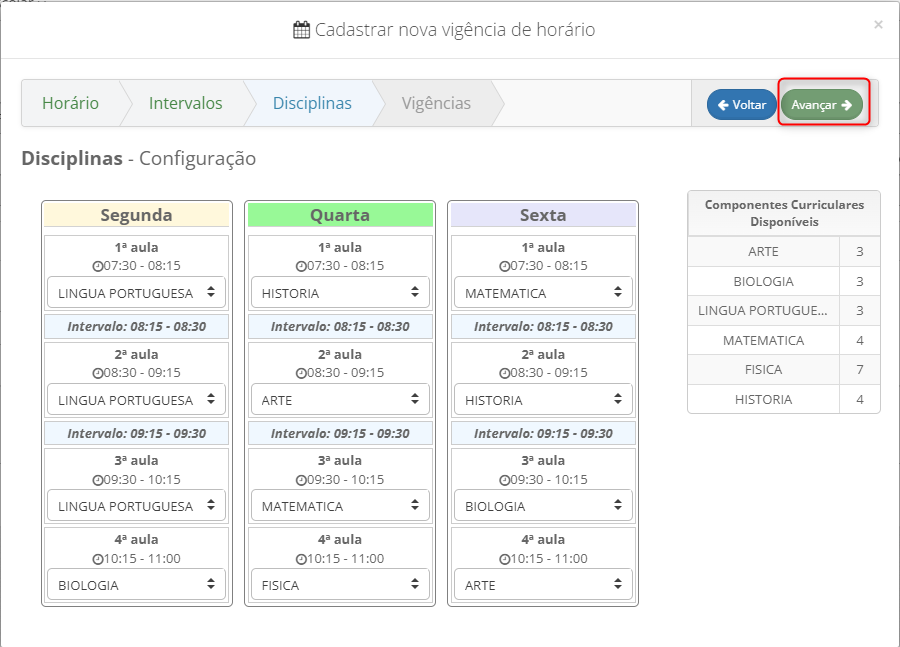
Task: Click the calendar icon in dialog title
Action: click(301, 30)
